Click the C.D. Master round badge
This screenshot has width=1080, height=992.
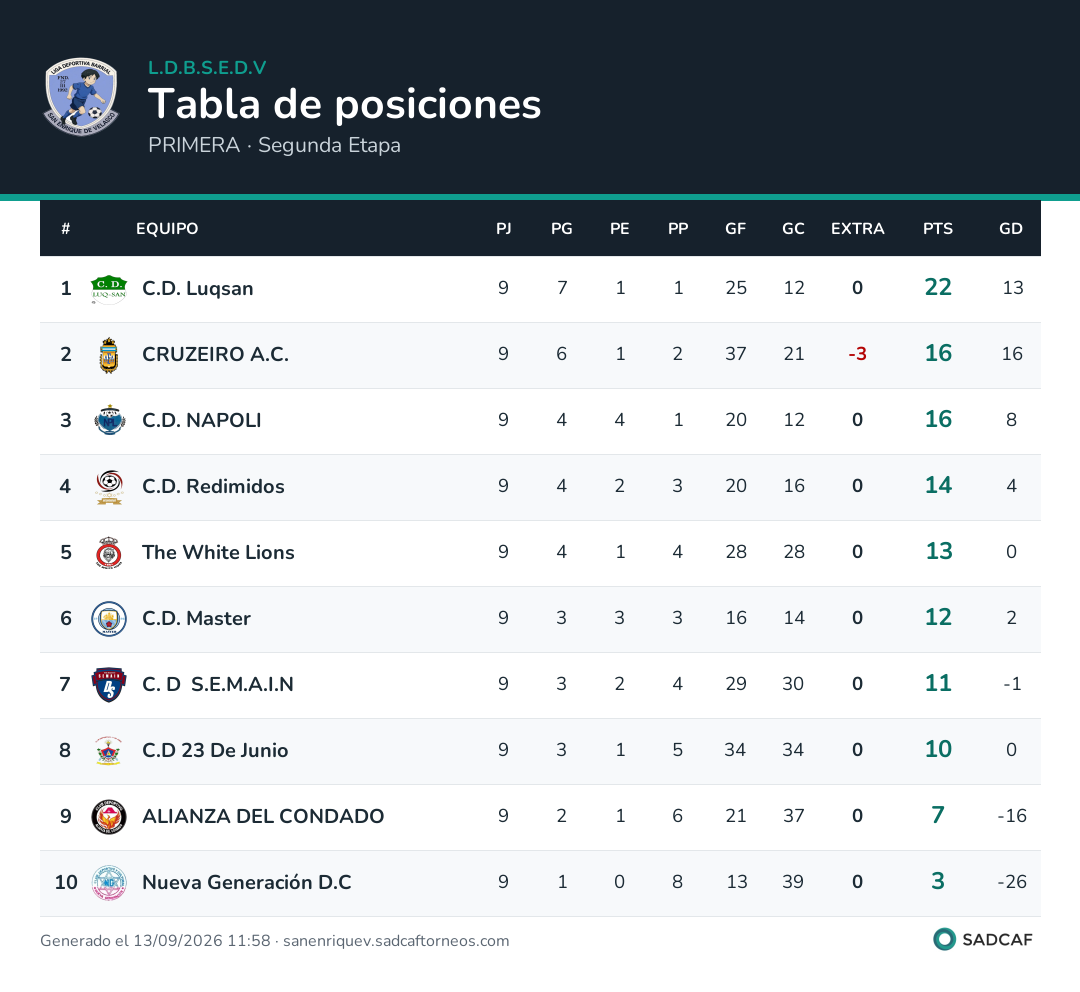click(x=109, y=619)
